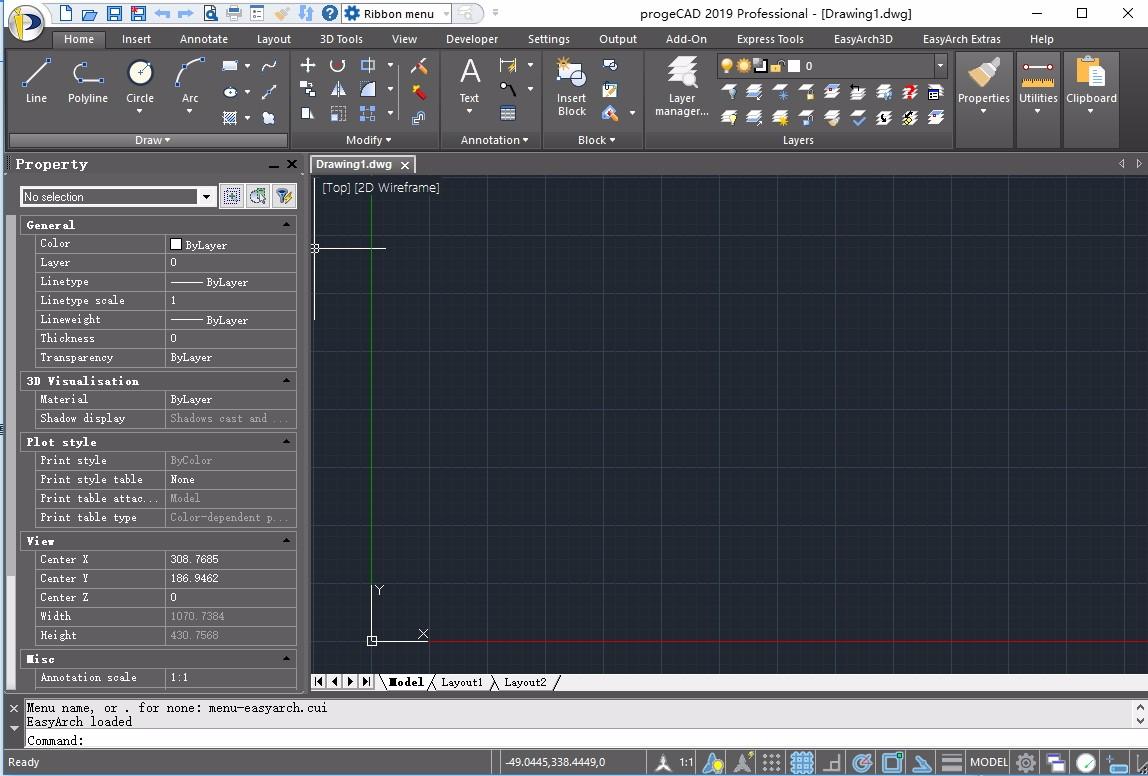
Task: Expand the layer list dropdown arrow
Action: tap(940, 66)
